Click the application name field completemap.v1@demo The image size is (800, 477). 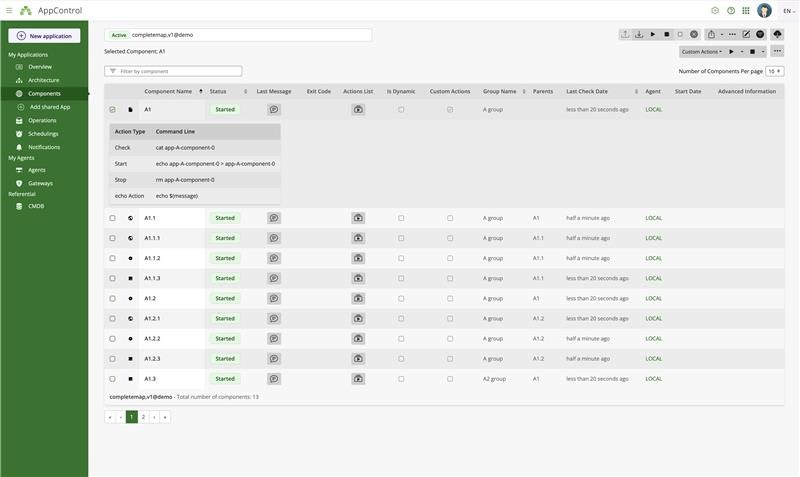tap(238, 35)
